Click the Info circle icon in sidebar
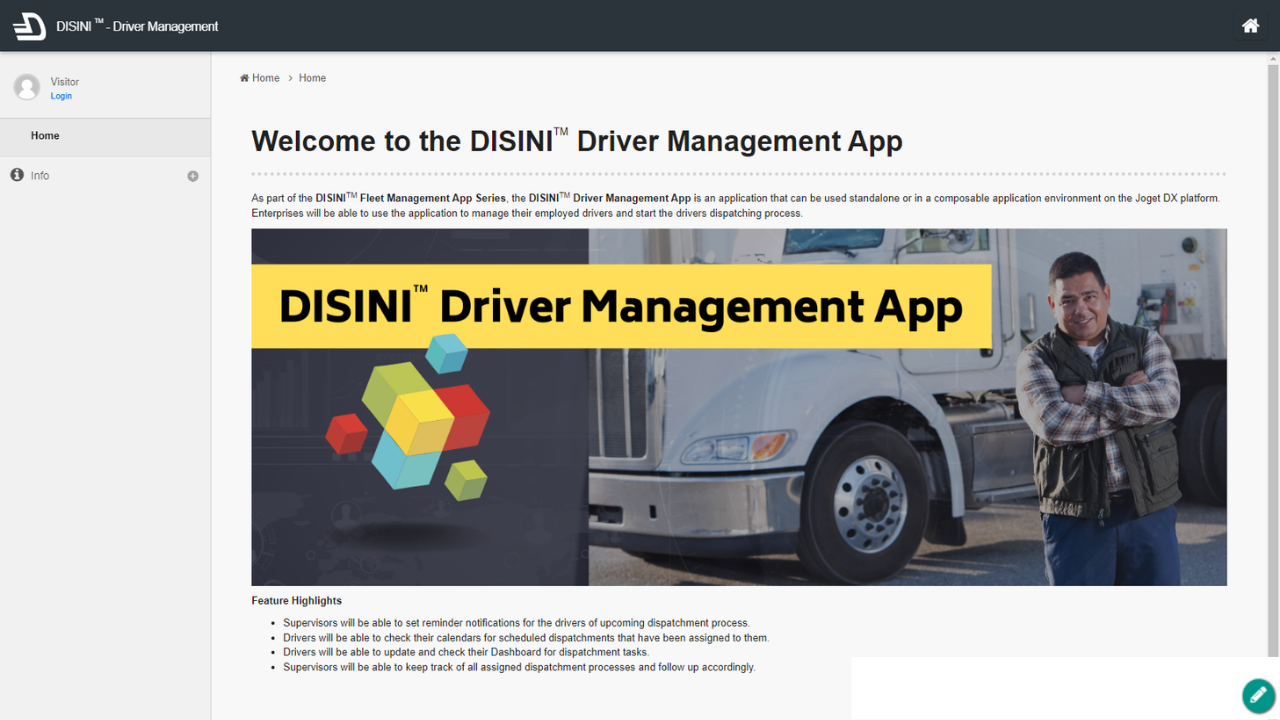This screenshot has height=720, width=1280. pos(17,175)
